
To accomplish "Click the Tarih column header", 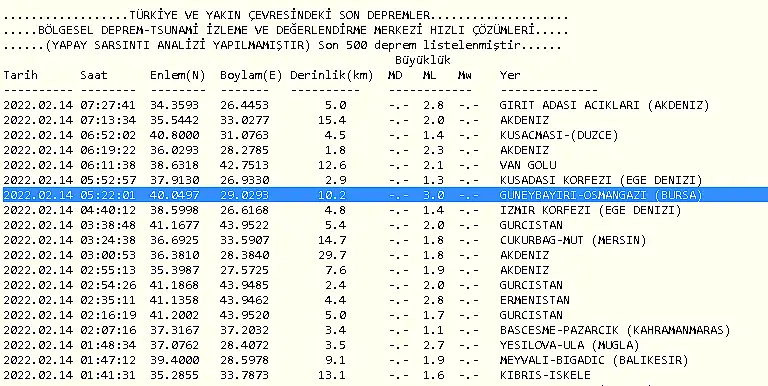I will pos(20,75).
